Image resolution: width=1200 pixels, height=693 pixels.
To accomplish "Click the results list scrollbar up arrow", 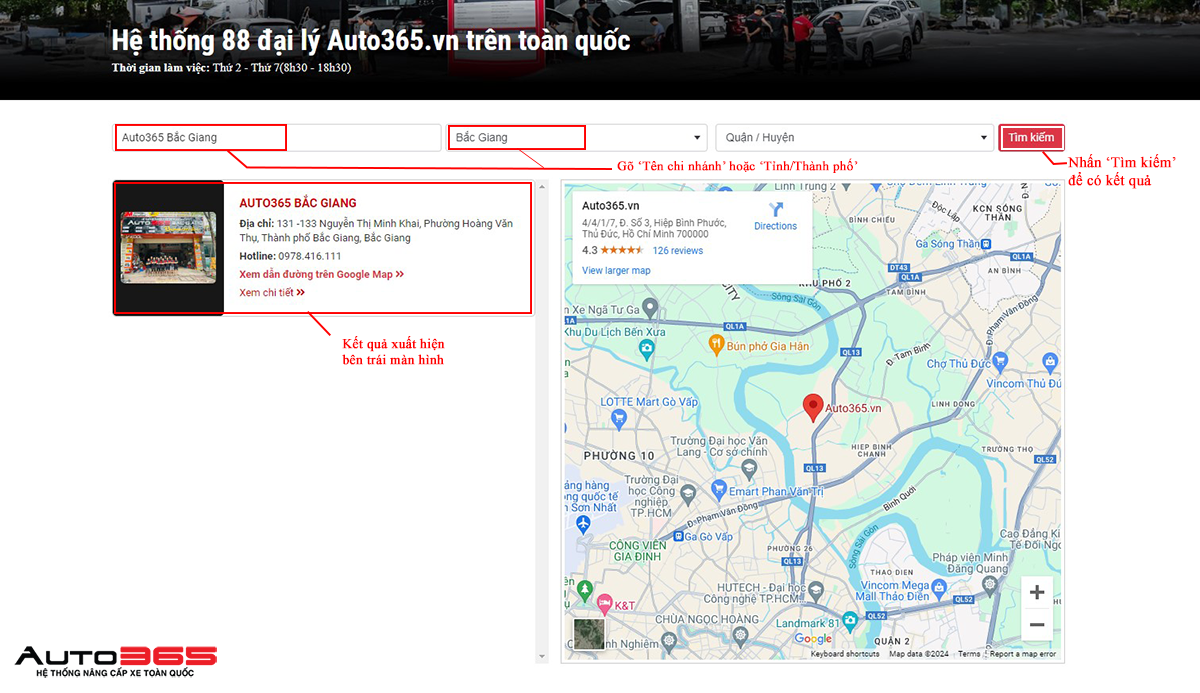I will (543, 187).
